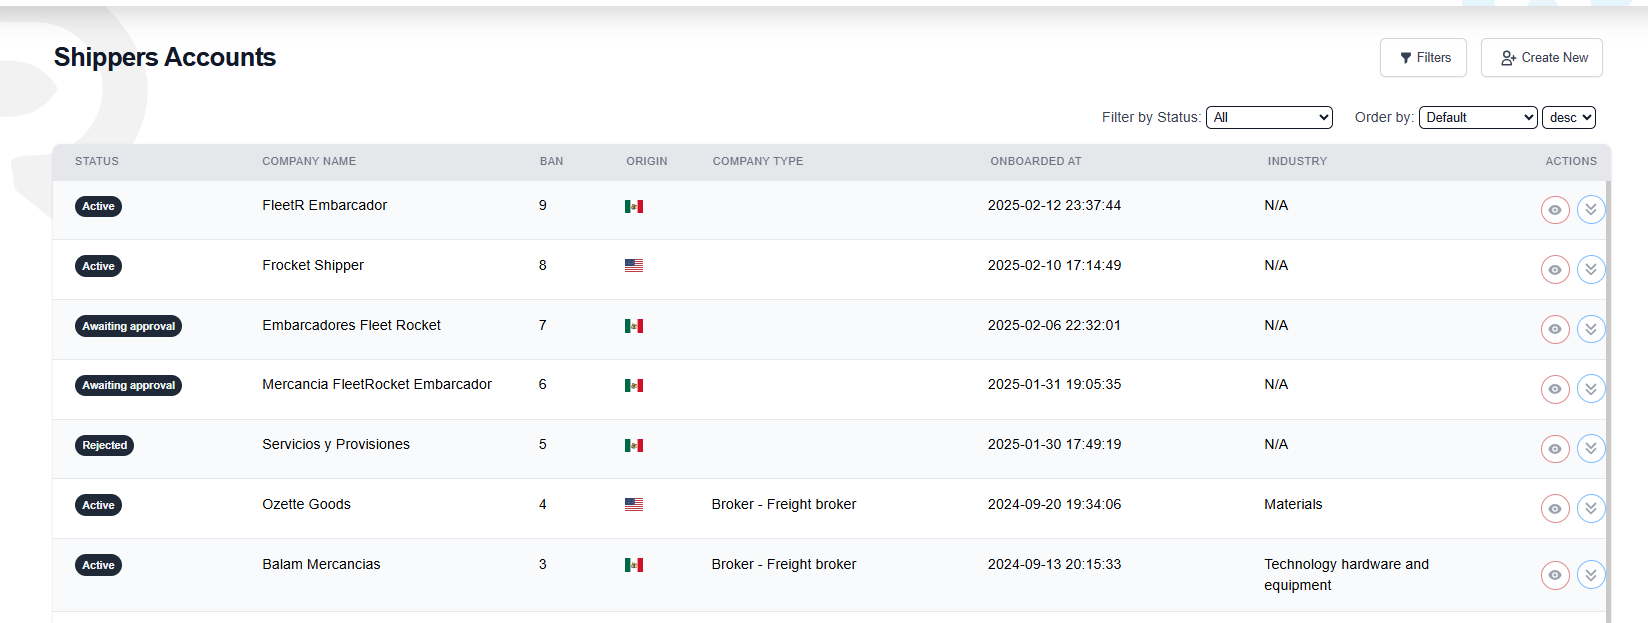Expand Embarcadores Fleet Rocket row chevron

tap(1591, 329)
